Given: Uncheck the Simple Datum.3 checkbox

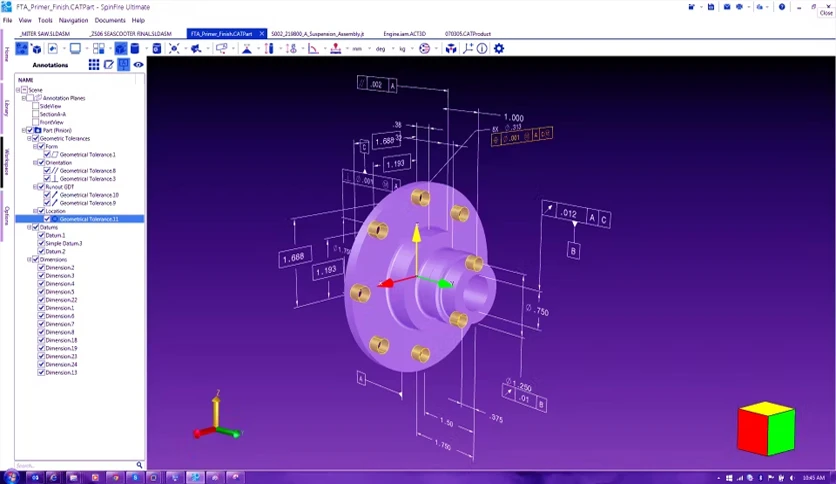Looking at the screenshot, I should click(x=41, y=243).
